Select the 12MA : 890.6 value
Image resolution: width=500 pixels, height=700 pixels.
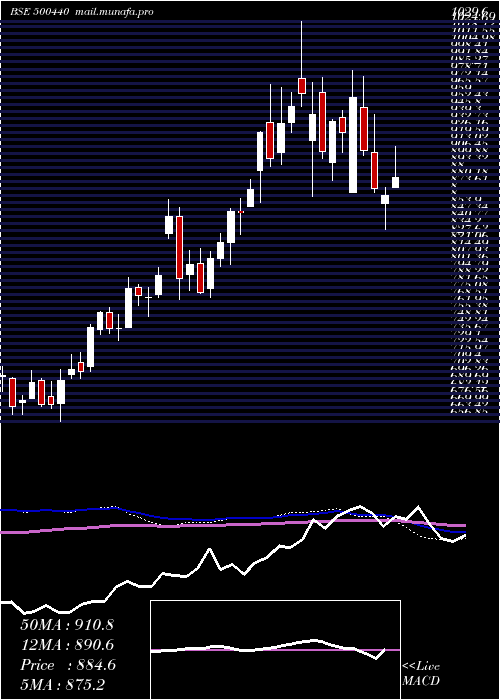(67, 645)
